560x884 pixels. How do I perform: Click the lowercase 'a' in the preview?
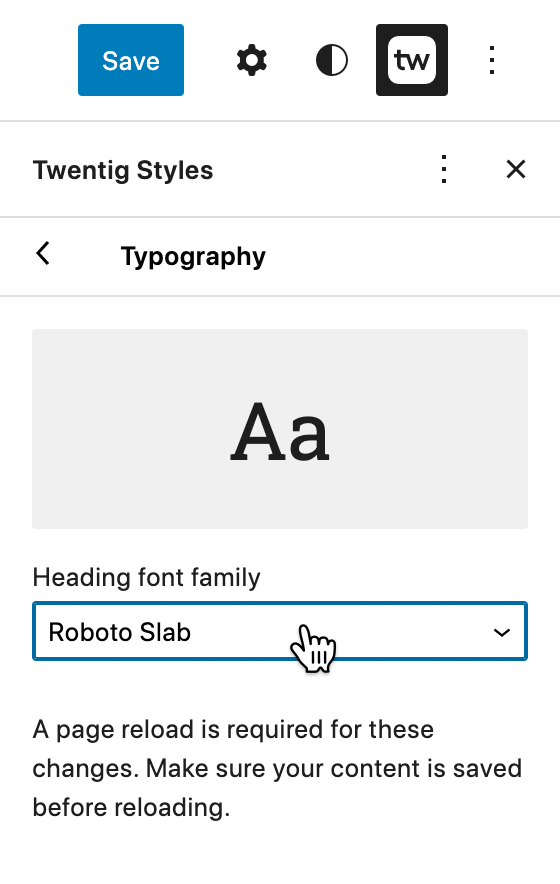(307, 440)
